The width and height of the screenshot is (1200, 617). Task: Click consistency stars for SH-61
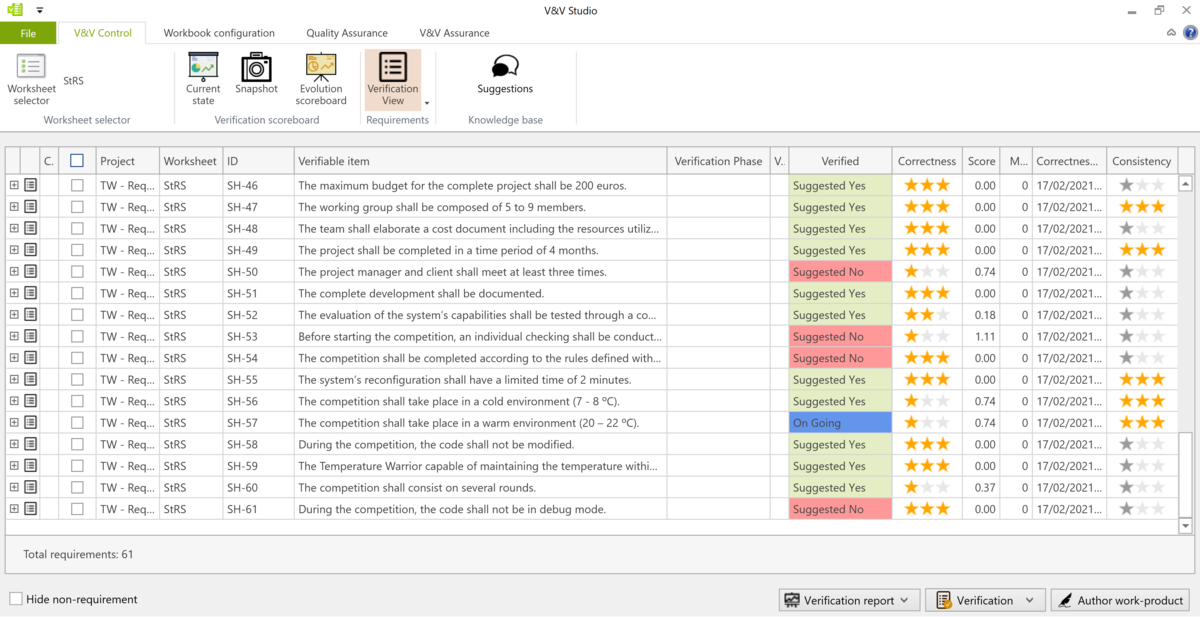tap(1142, 509)
